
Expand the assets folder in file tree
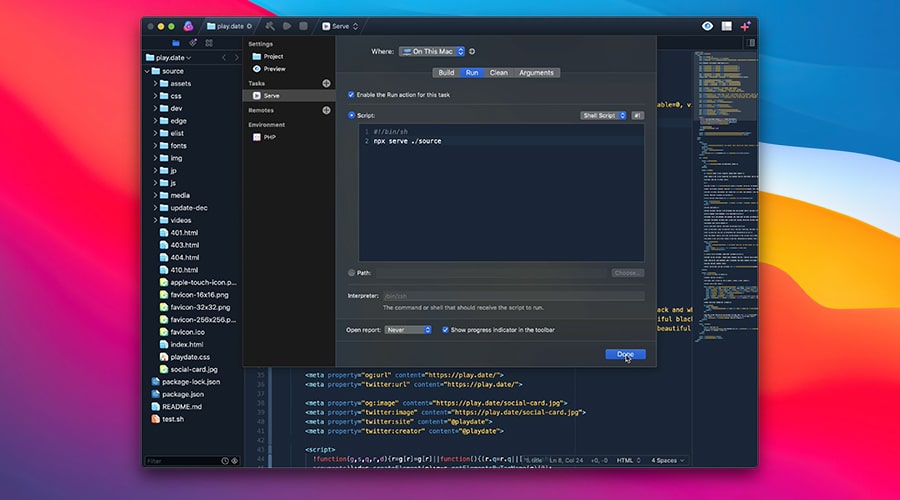[x=156, y=84]
